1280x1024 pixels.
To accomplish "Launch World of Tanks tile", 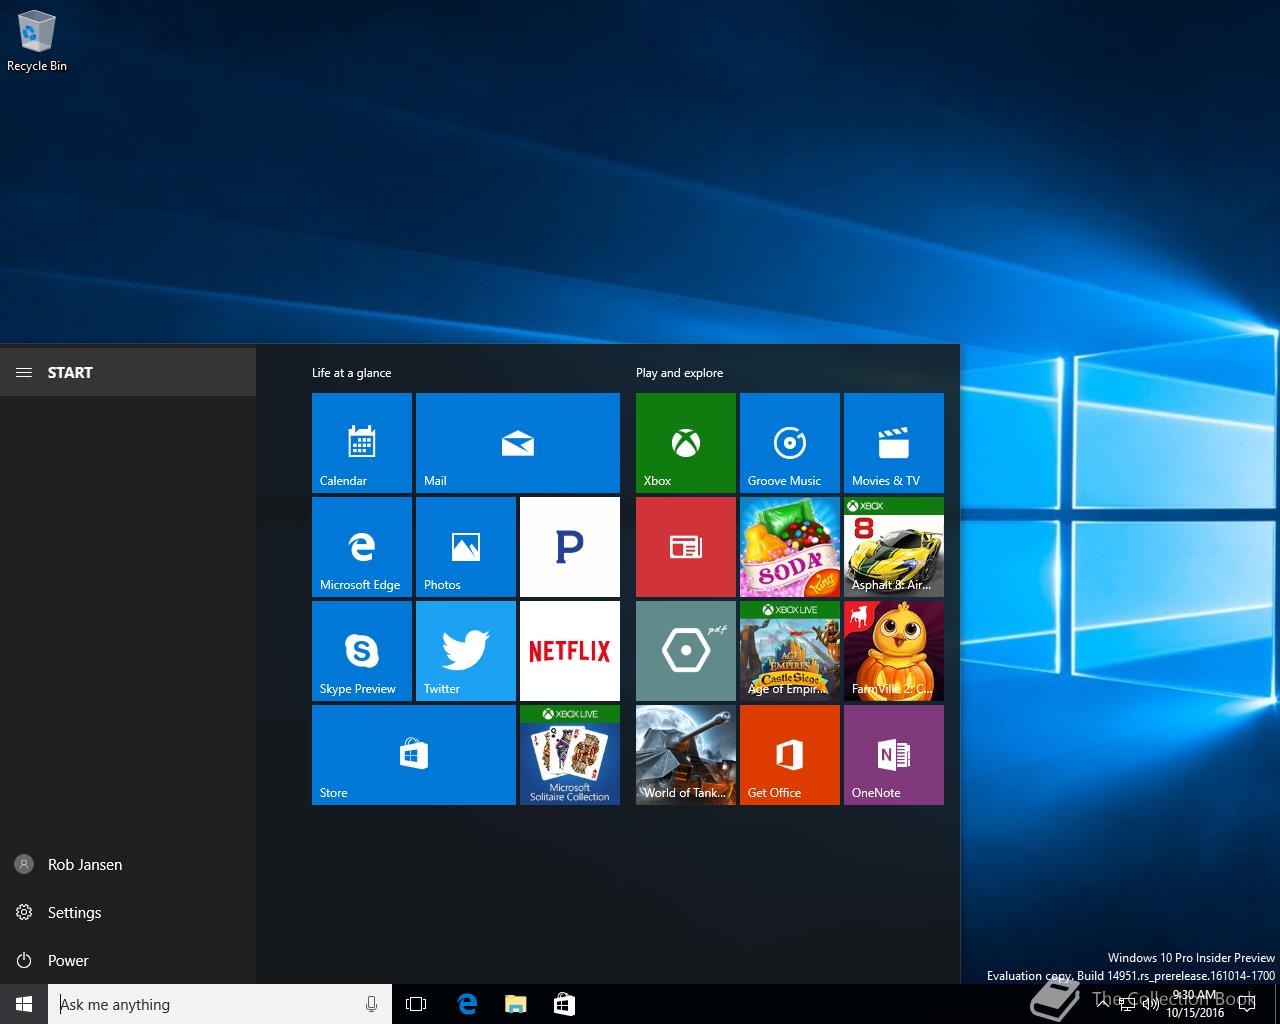I will click(686, 755).
